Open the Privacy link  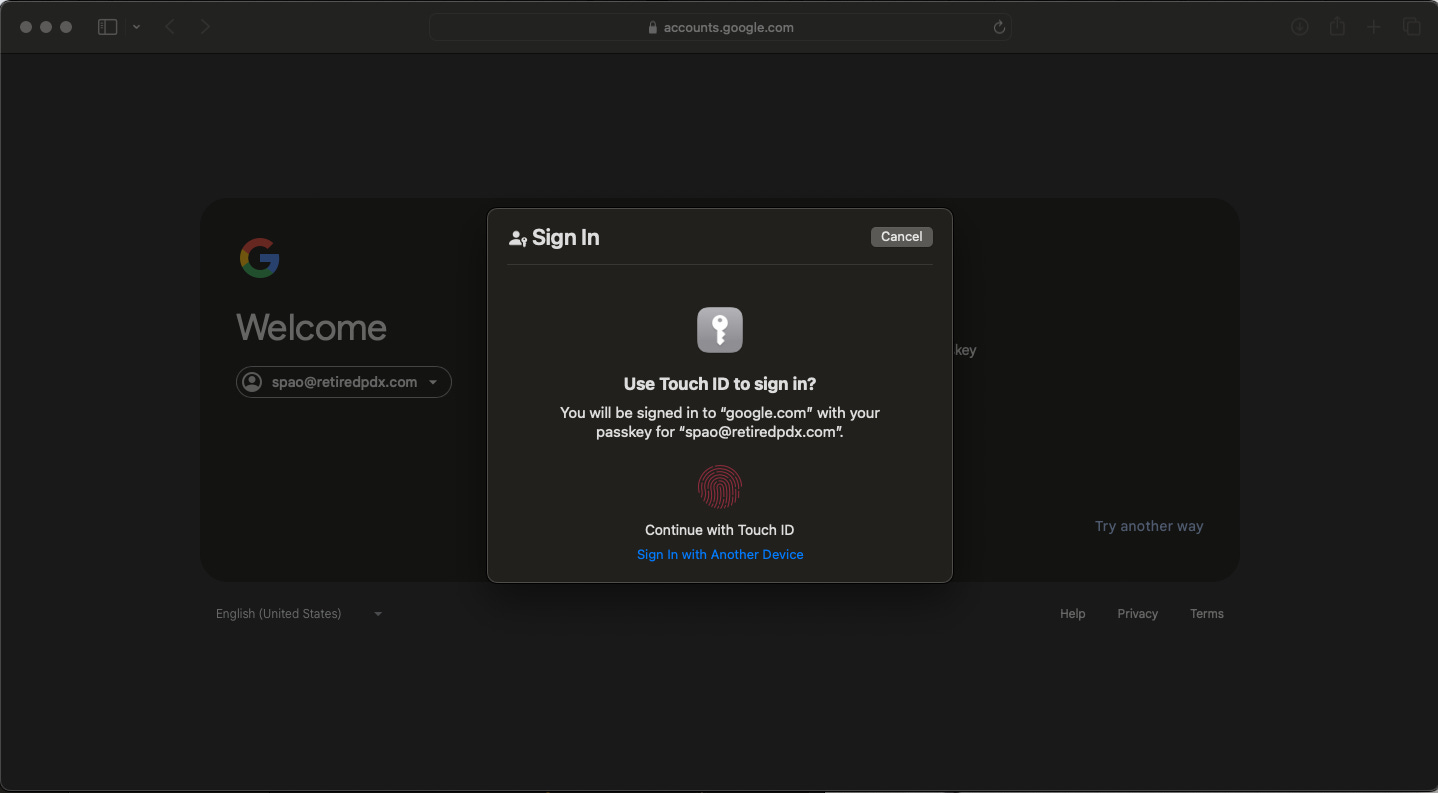point(1137,614)
